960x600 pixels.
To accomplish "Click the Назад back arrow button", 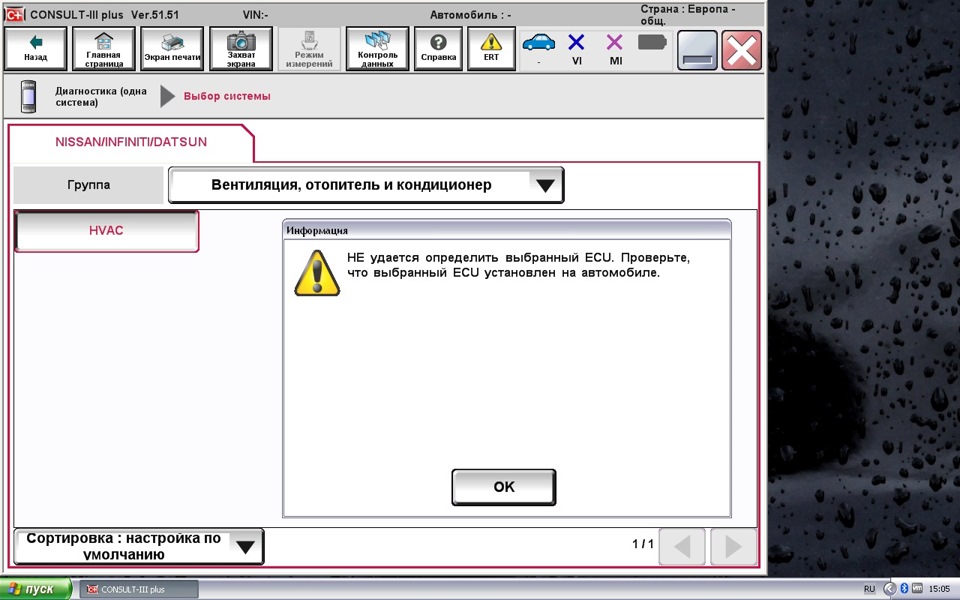I will (x=36, y=49).
